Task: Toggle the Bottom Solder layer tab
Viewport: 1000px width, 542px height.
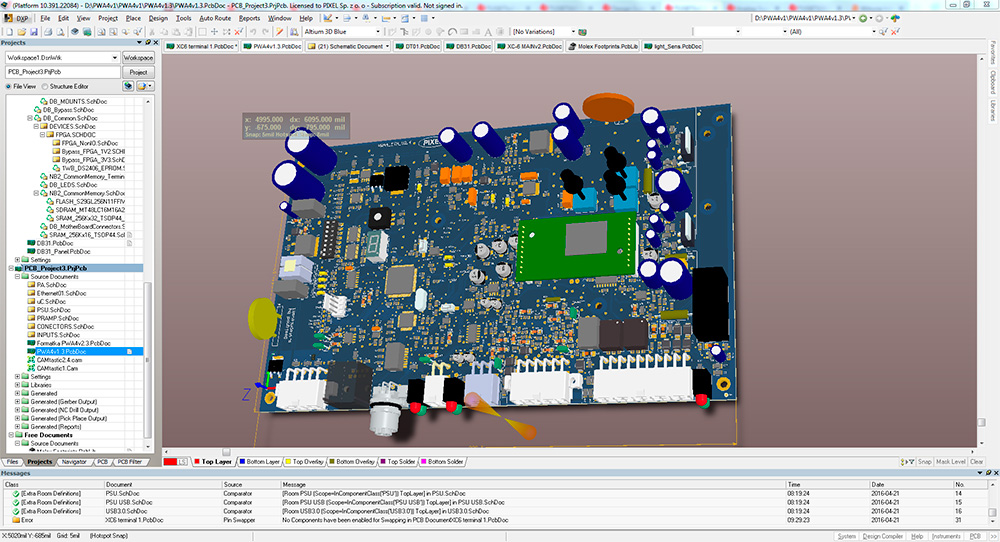Action: pyautogui.click(x=442, y=462)
